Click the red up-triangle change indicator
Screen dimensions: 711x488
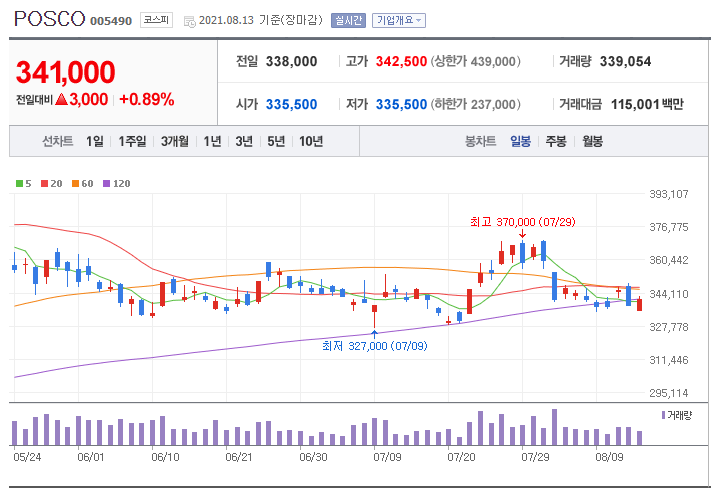(61, 99)
